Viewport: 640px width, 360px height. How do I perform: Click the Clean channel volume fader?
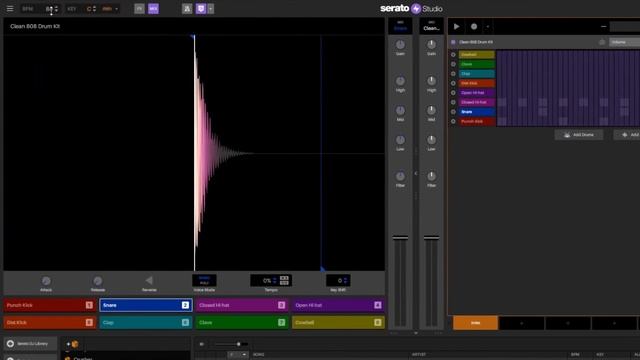click(x=431, y=238)
